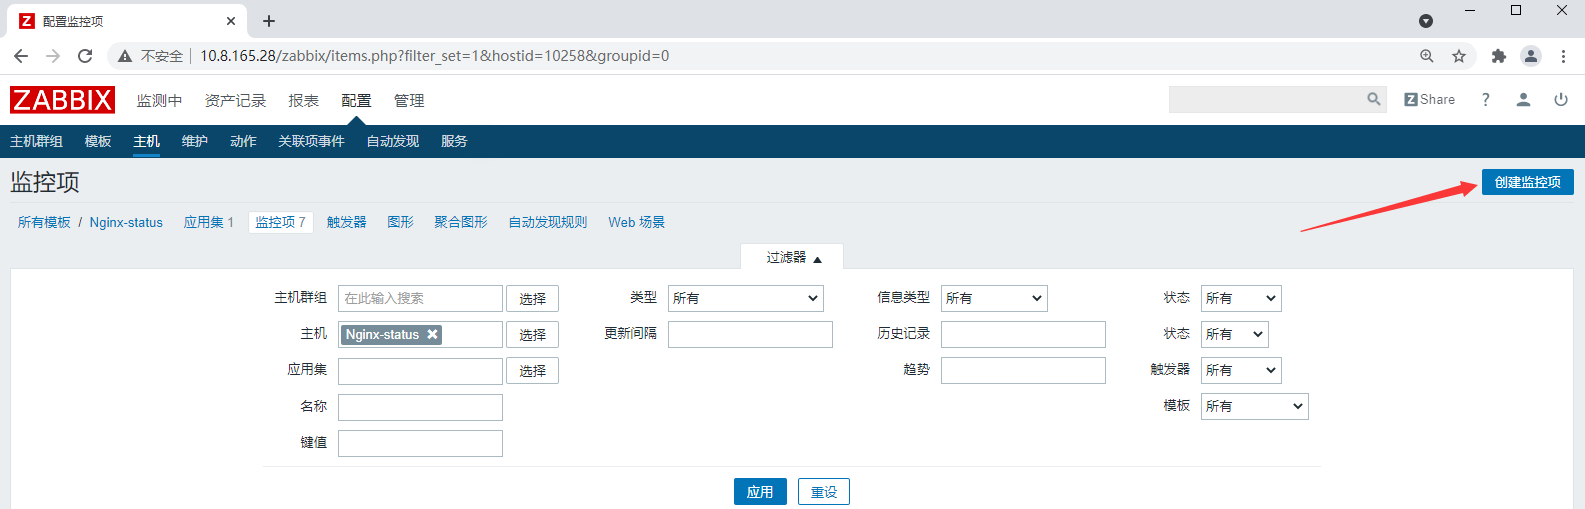This screenshot has height=509, width=1585.
Task: Open the Chrome three-dot menu
Action: coord(1563,56)
